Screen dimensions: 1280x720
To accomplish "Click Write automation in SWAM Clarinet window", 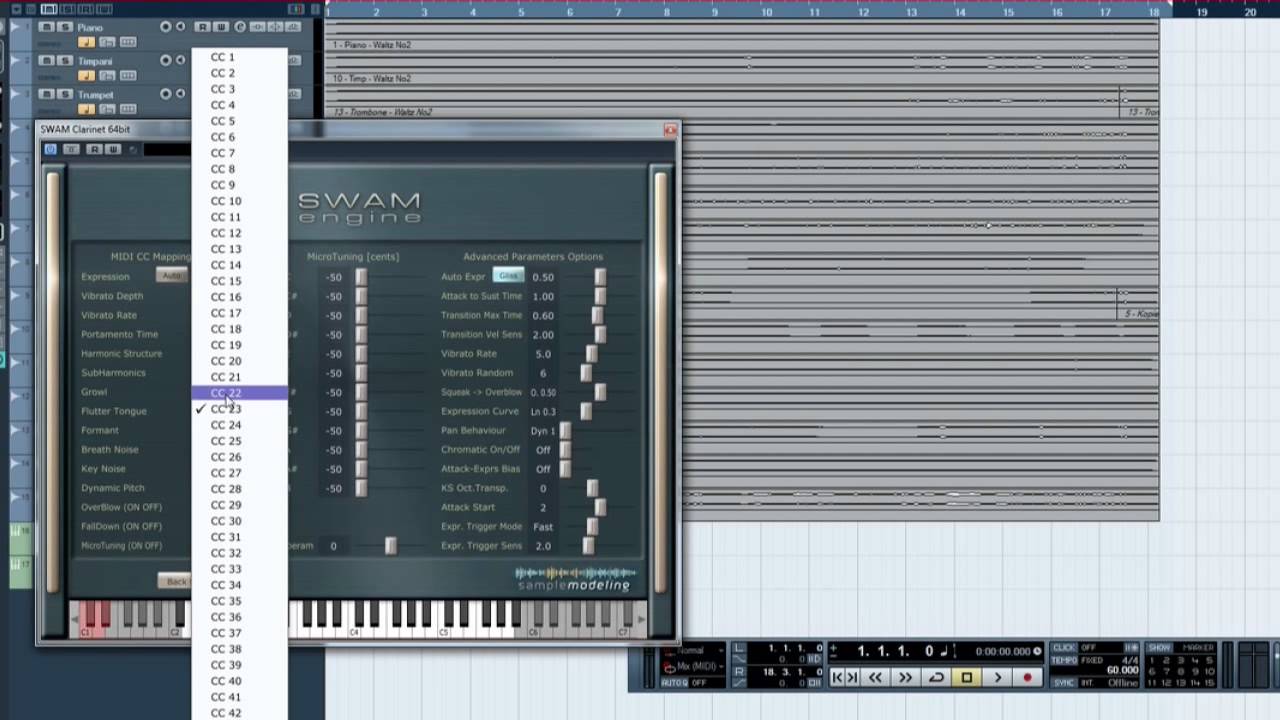I will [x=112, y=149].
